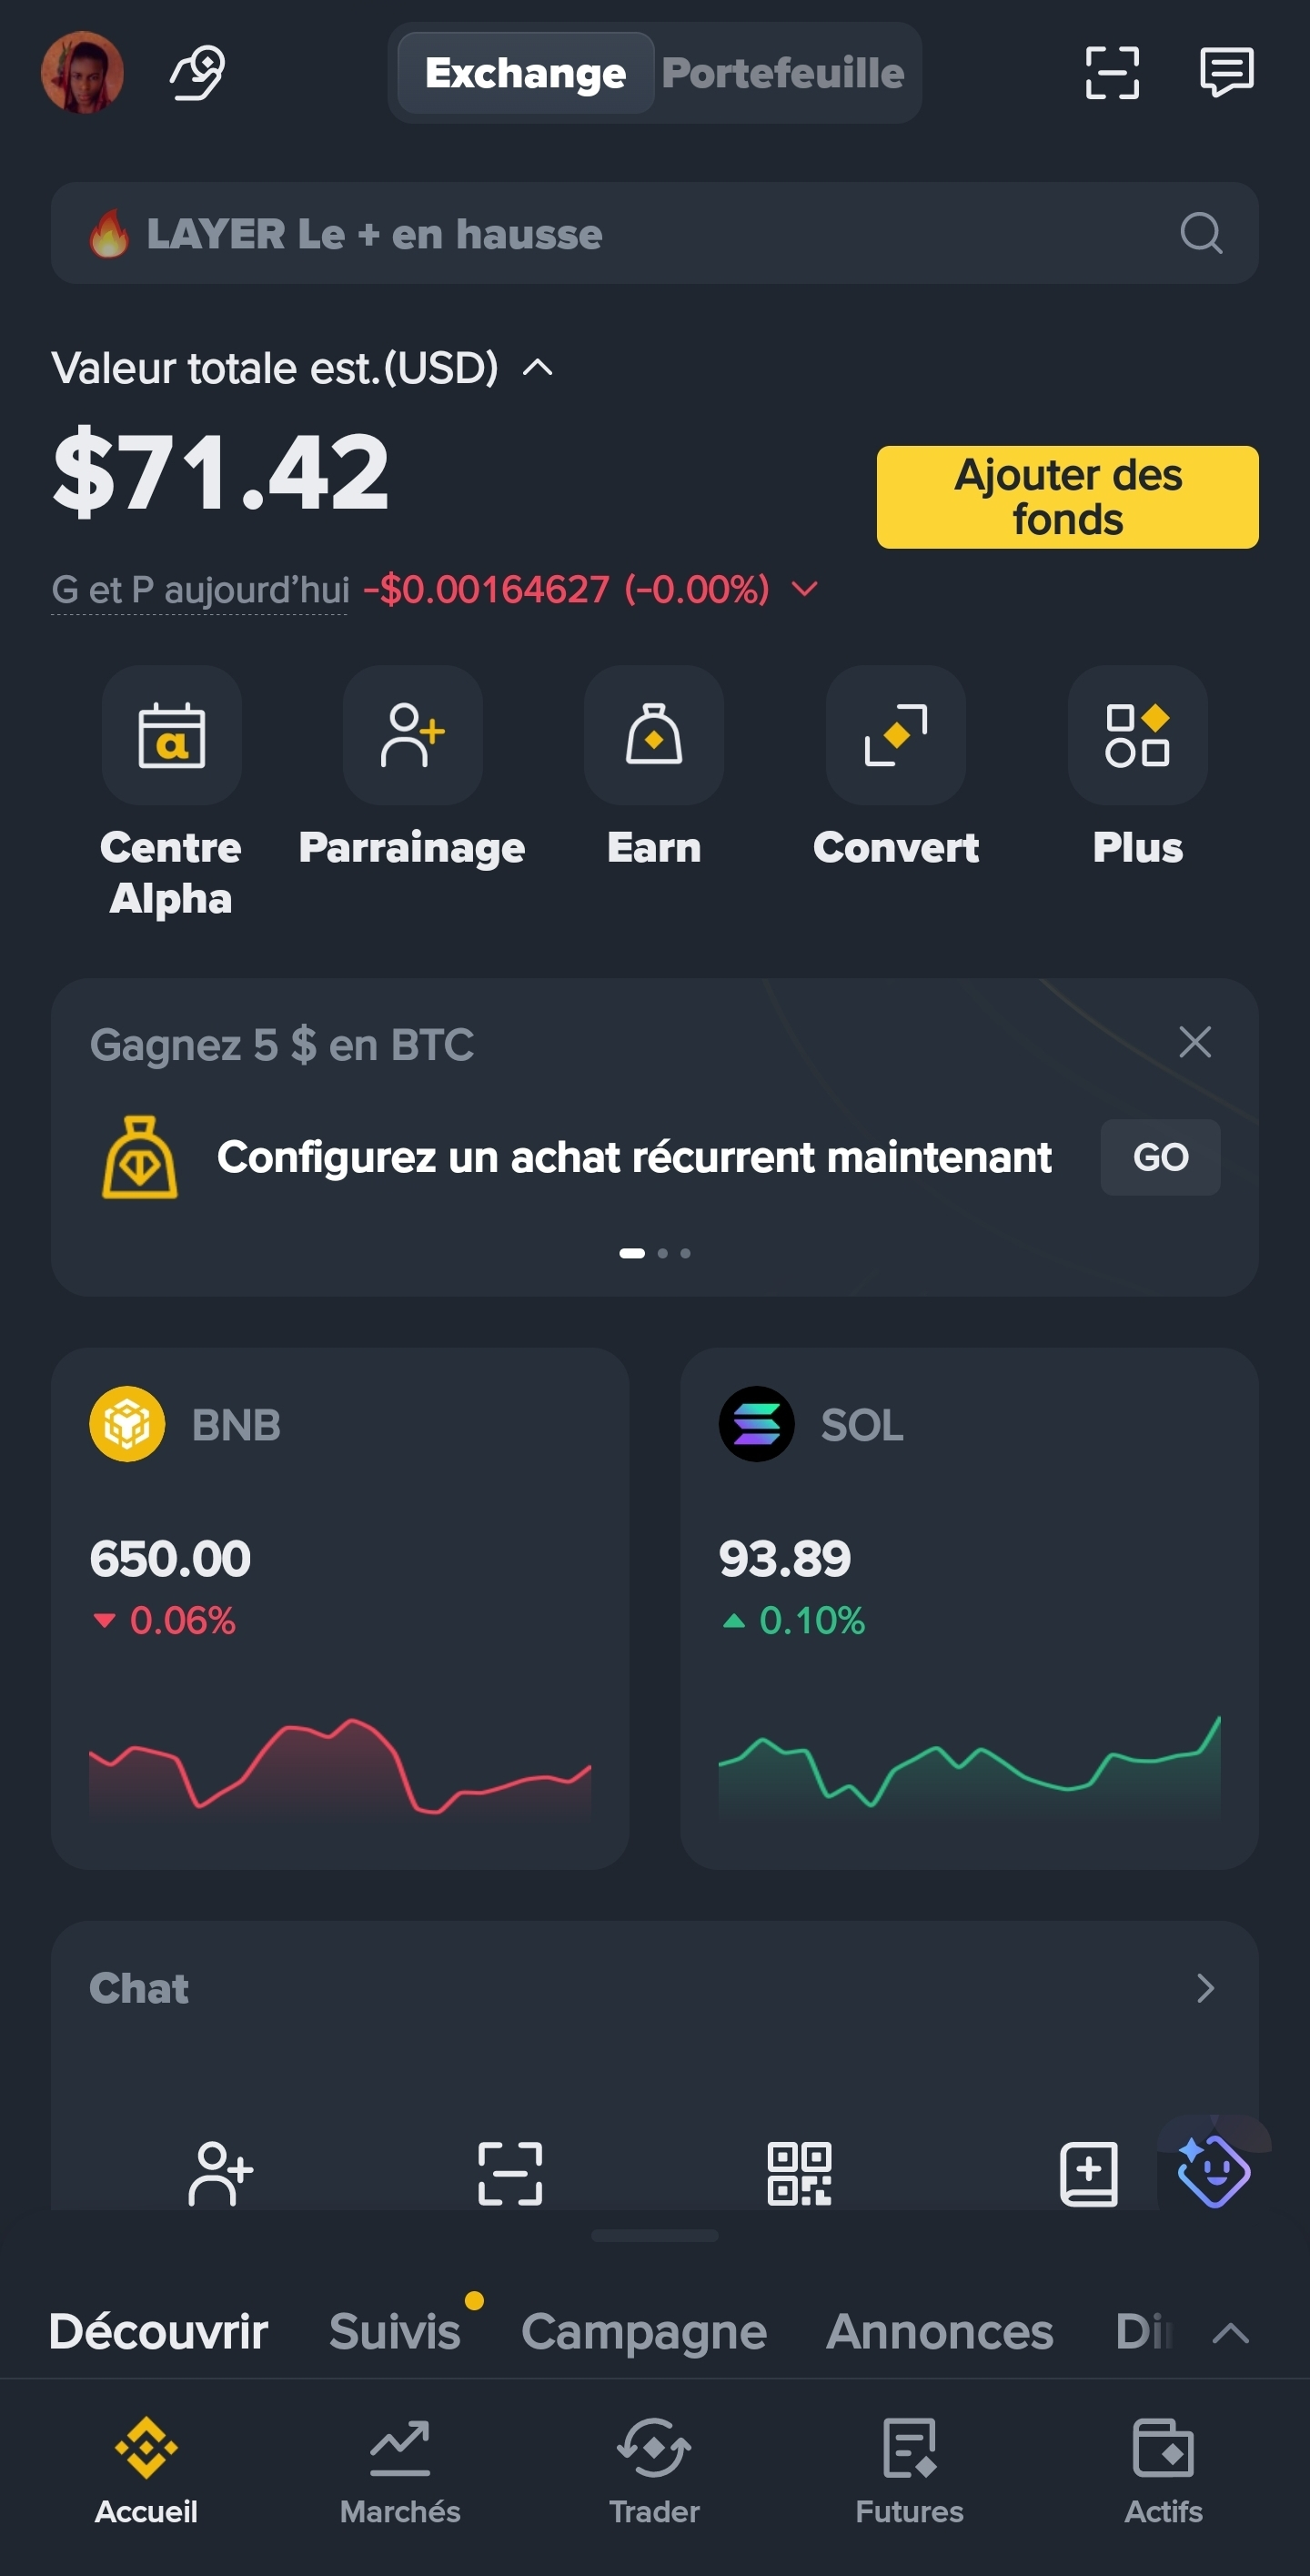The height and width of the screenshot is (2576, 1310).
Task: Tap the yellow recurring-buy bag icon
Action: 140,1157
